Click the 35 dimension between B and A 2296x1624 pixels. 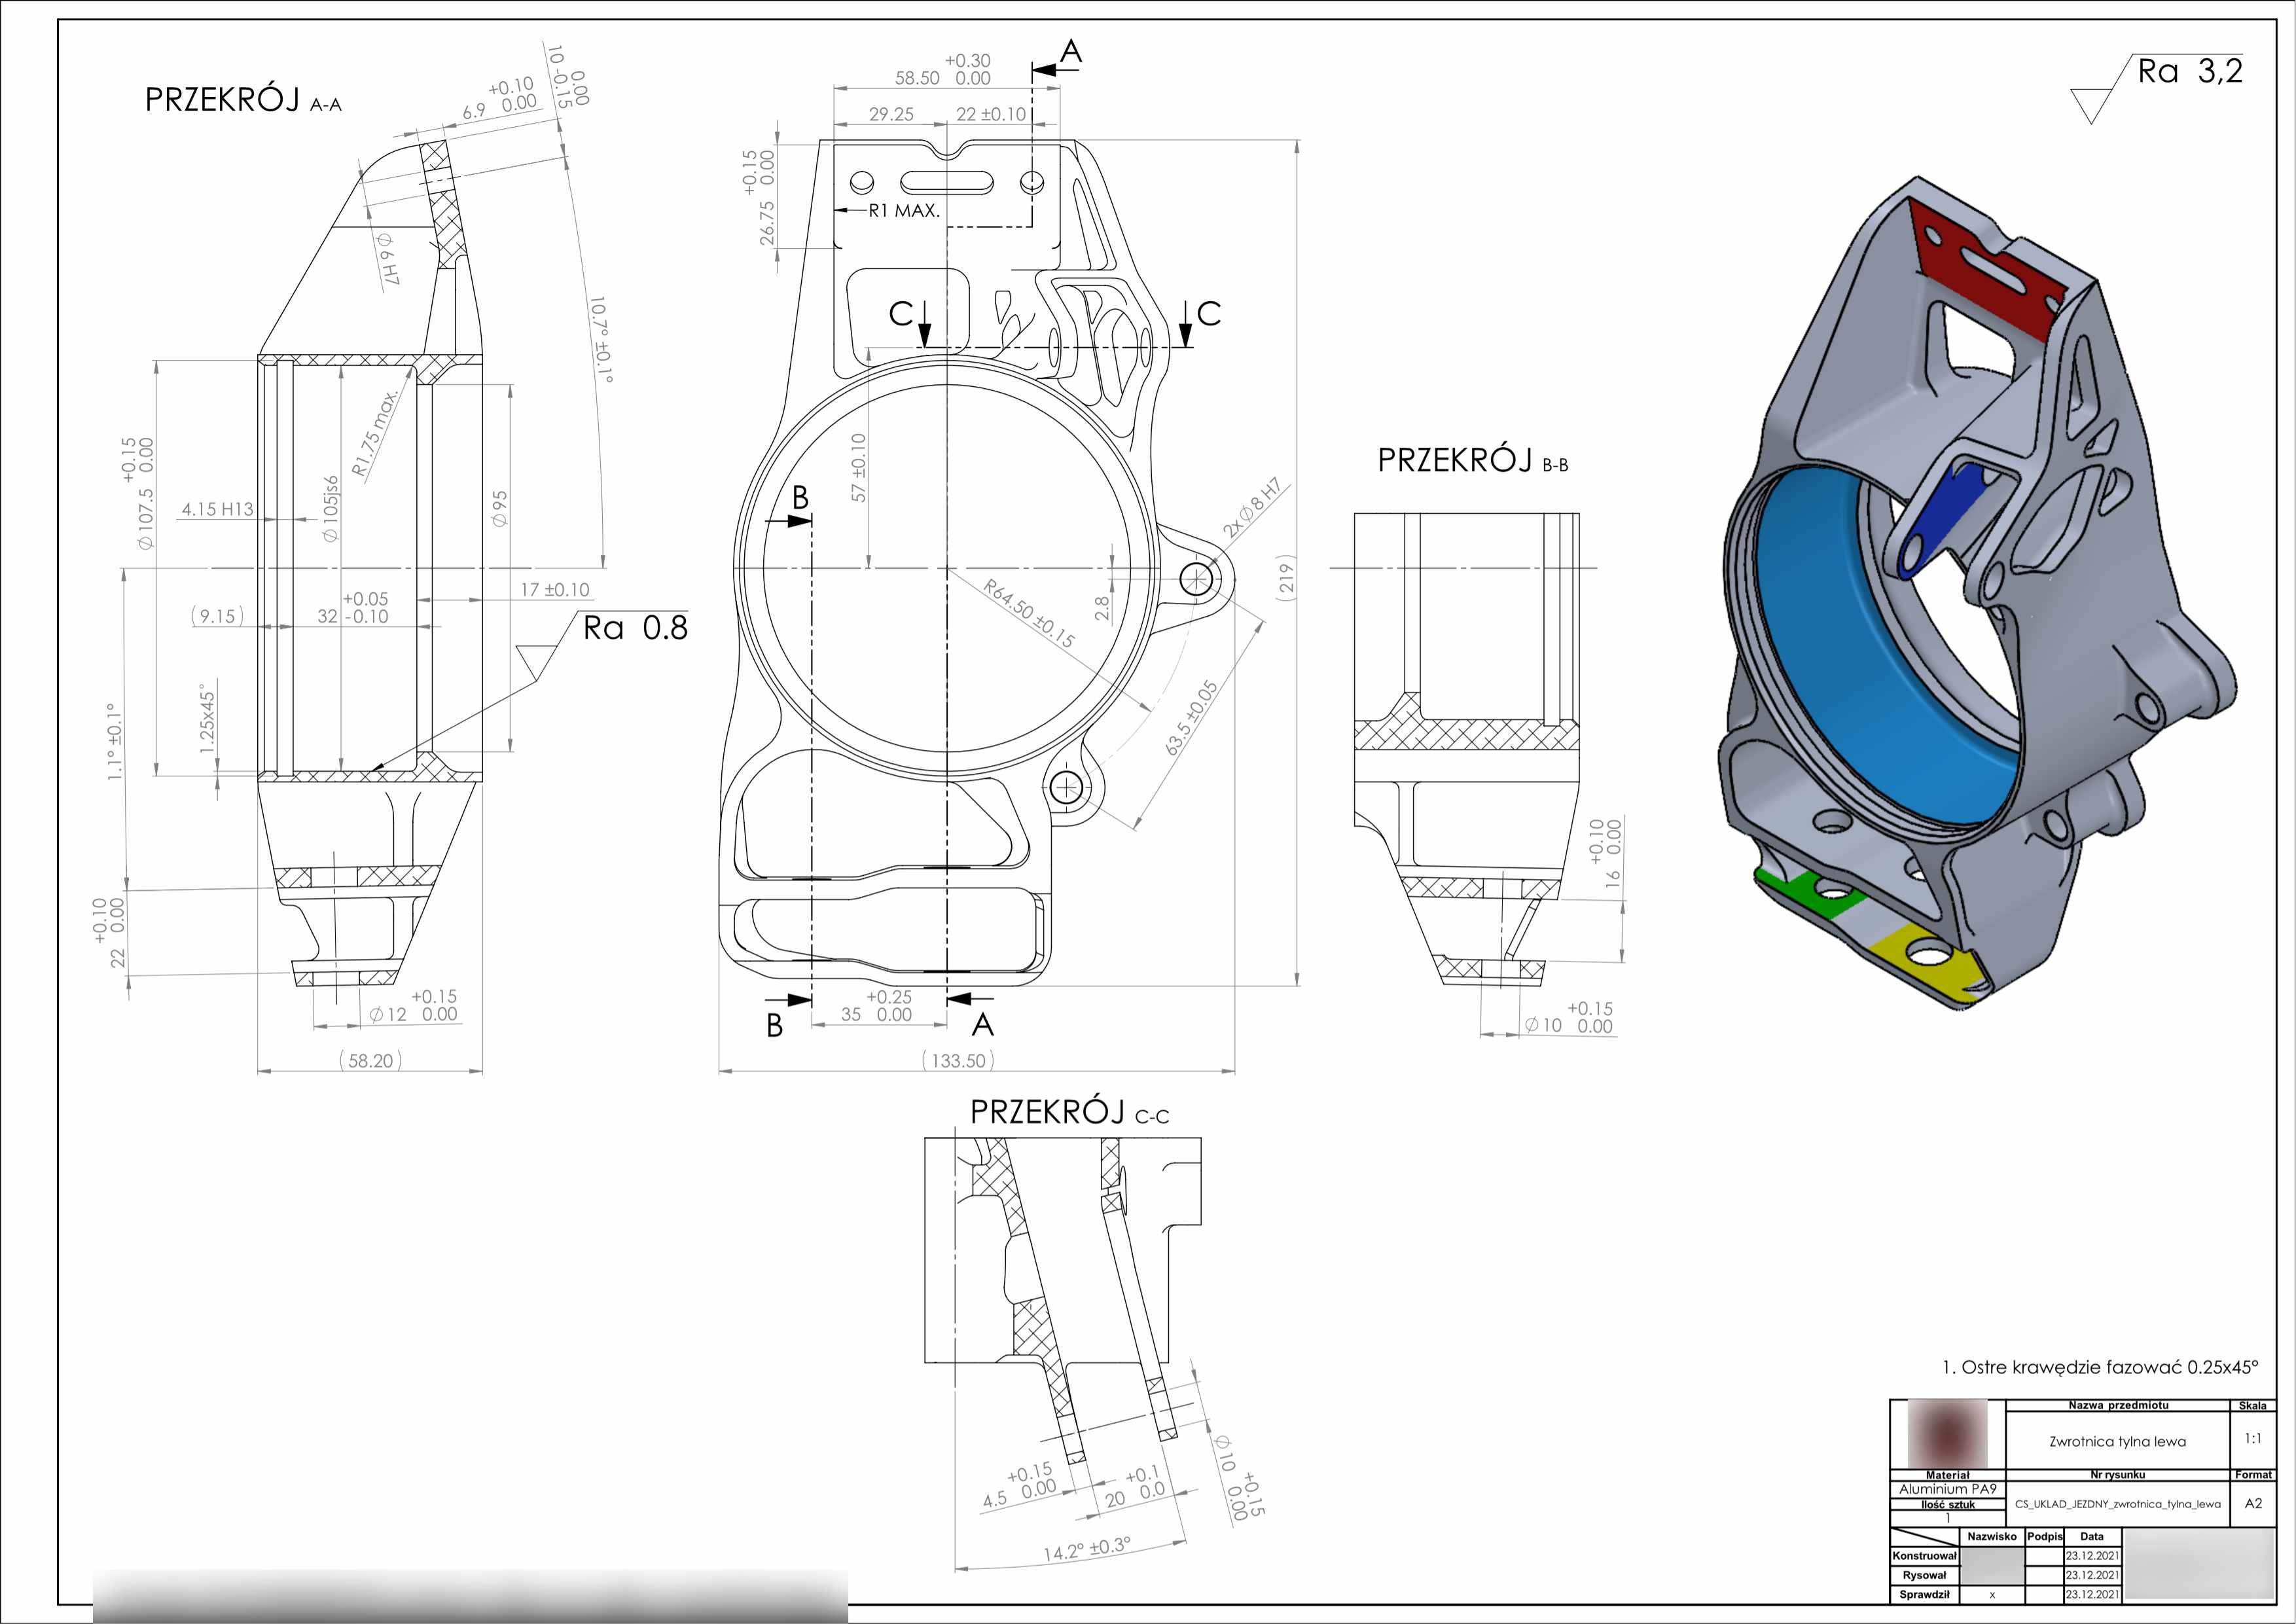[x=876, y=1006]
